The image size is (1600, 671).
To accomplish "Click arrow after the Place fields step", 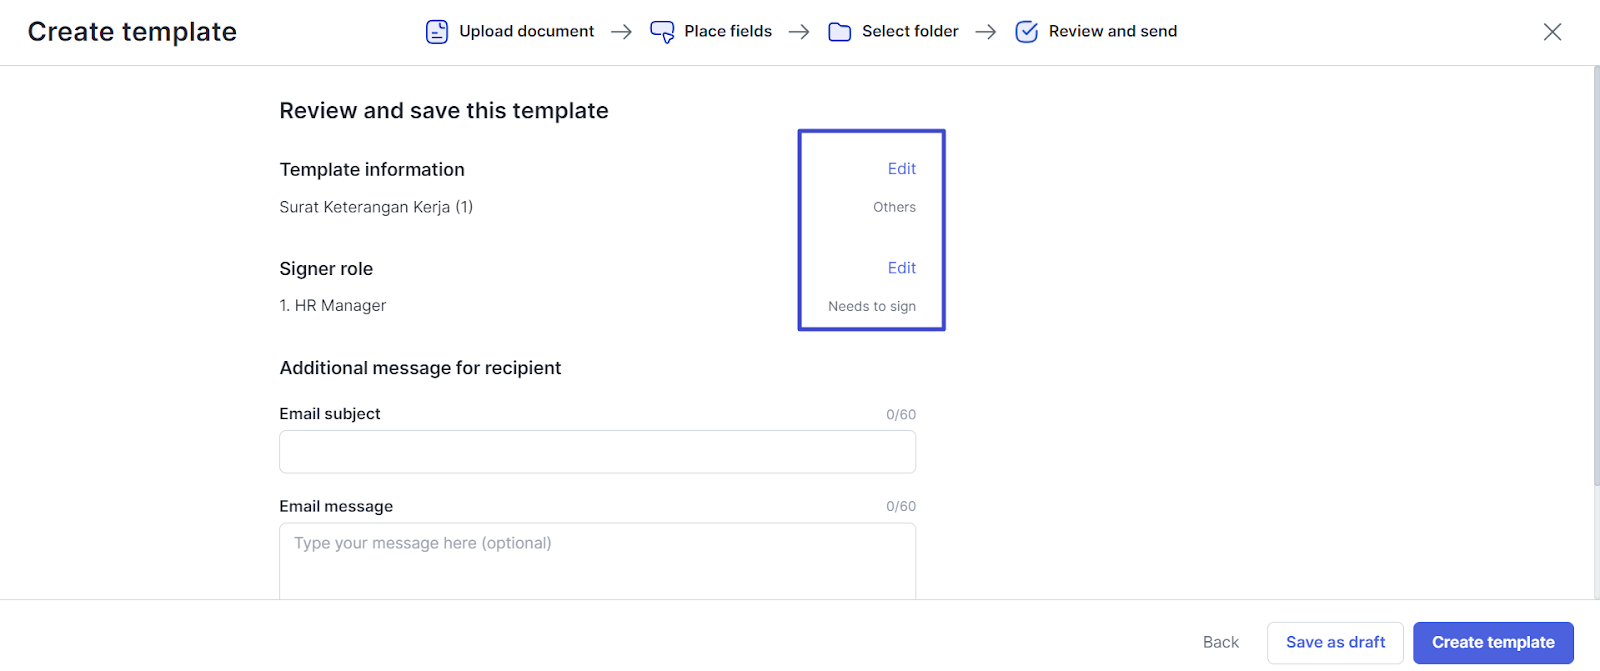I will (799, 32).
